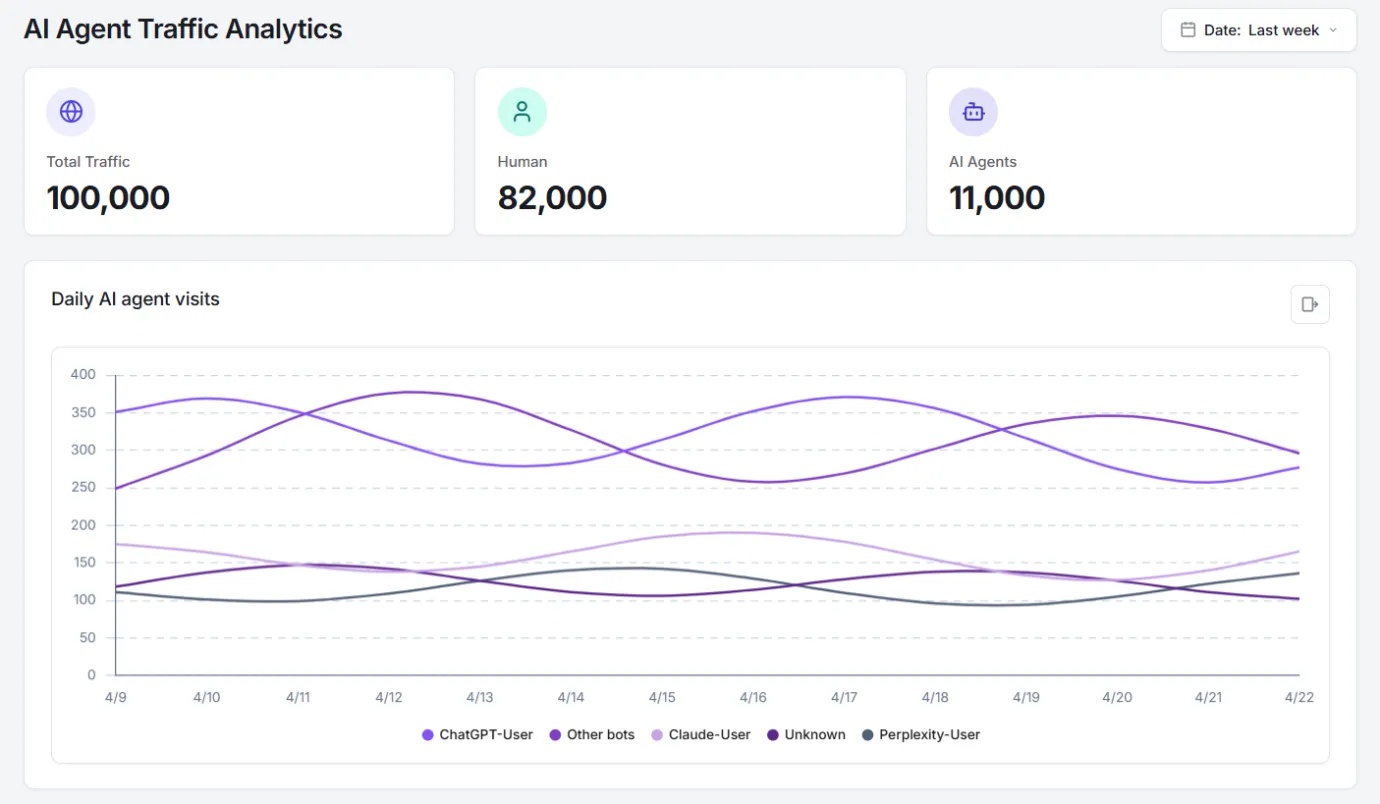Click the 4/18 x-axis date label
The width and height of the screenshot is (1380, 804).
click(935, 697)
